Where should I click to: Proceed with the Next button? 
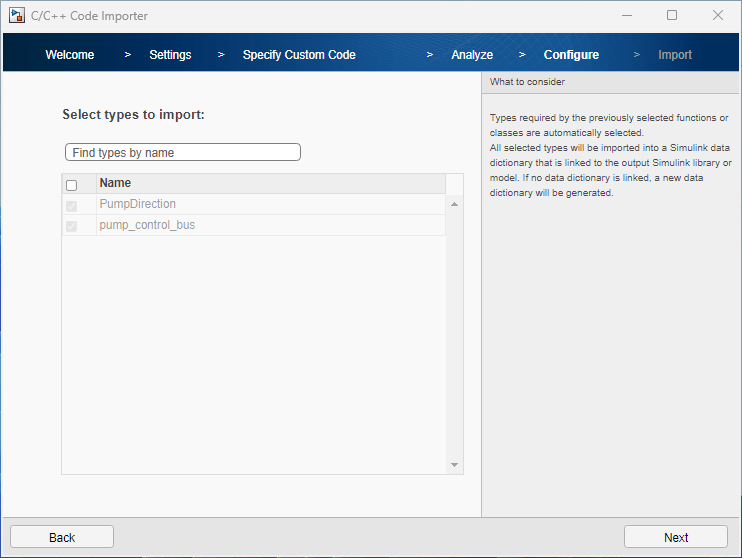click(x=675, y=537)
